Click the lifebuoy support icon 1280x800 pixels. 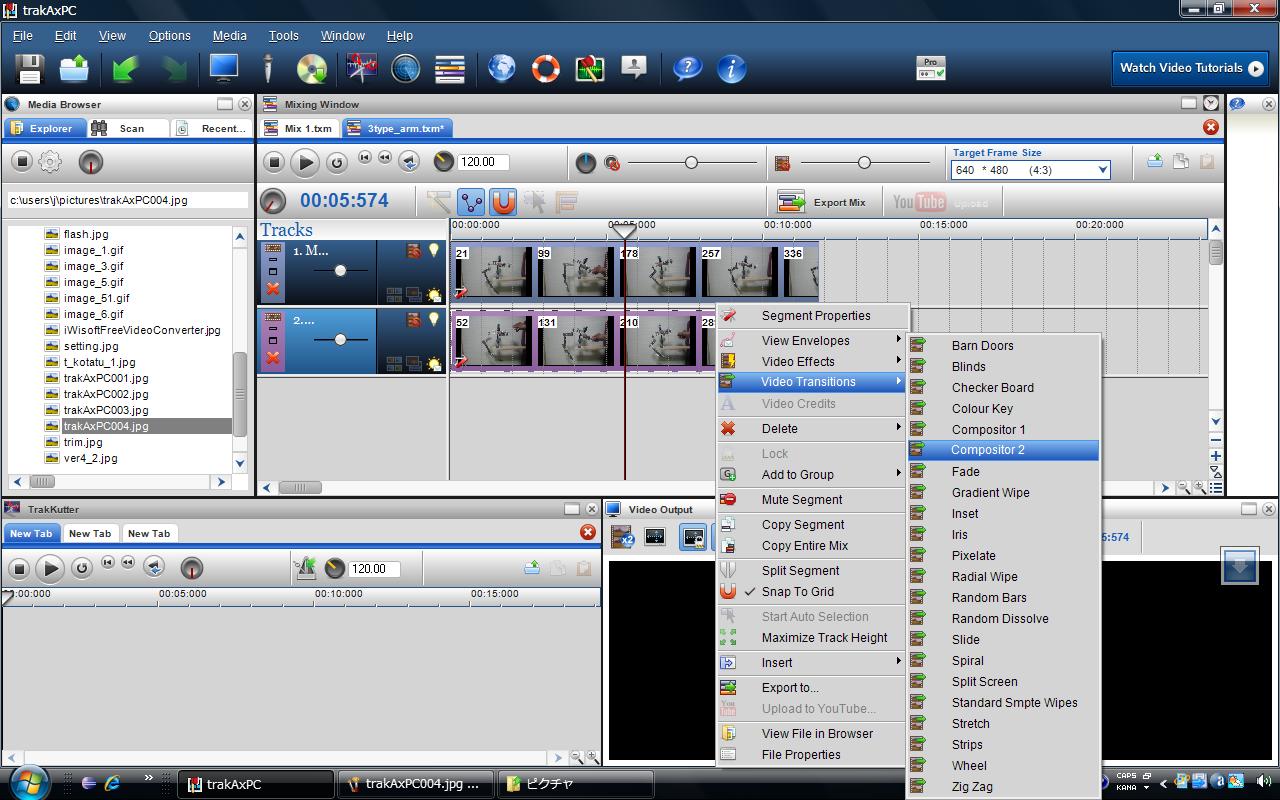pyautogui.click(x=545, y=69)
